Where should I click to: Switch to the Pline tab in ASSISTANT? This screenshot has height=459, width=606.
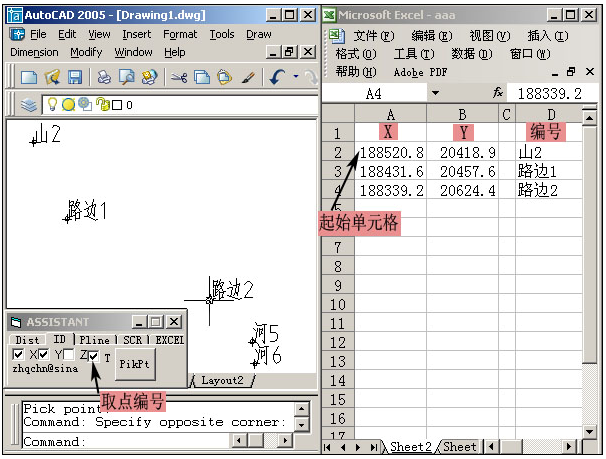pyautogui.click(x=95, y=340)
